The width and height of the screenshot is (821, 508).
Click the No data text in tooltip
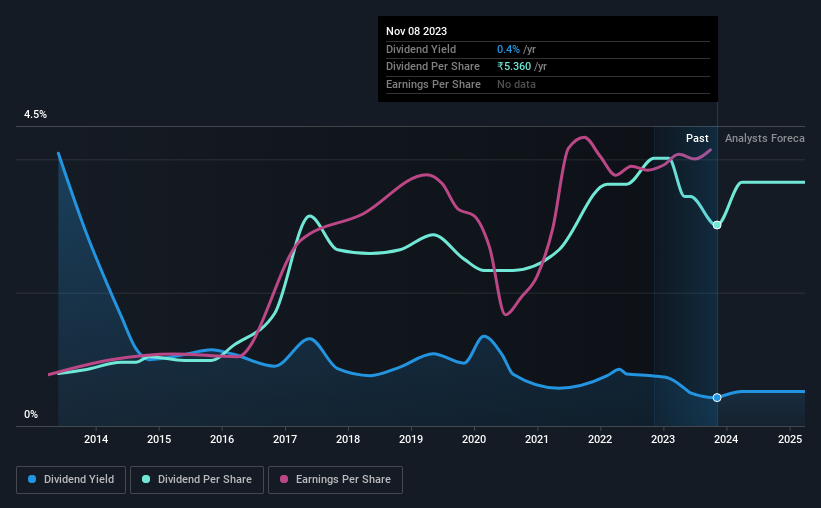click(x=517, y=84)
